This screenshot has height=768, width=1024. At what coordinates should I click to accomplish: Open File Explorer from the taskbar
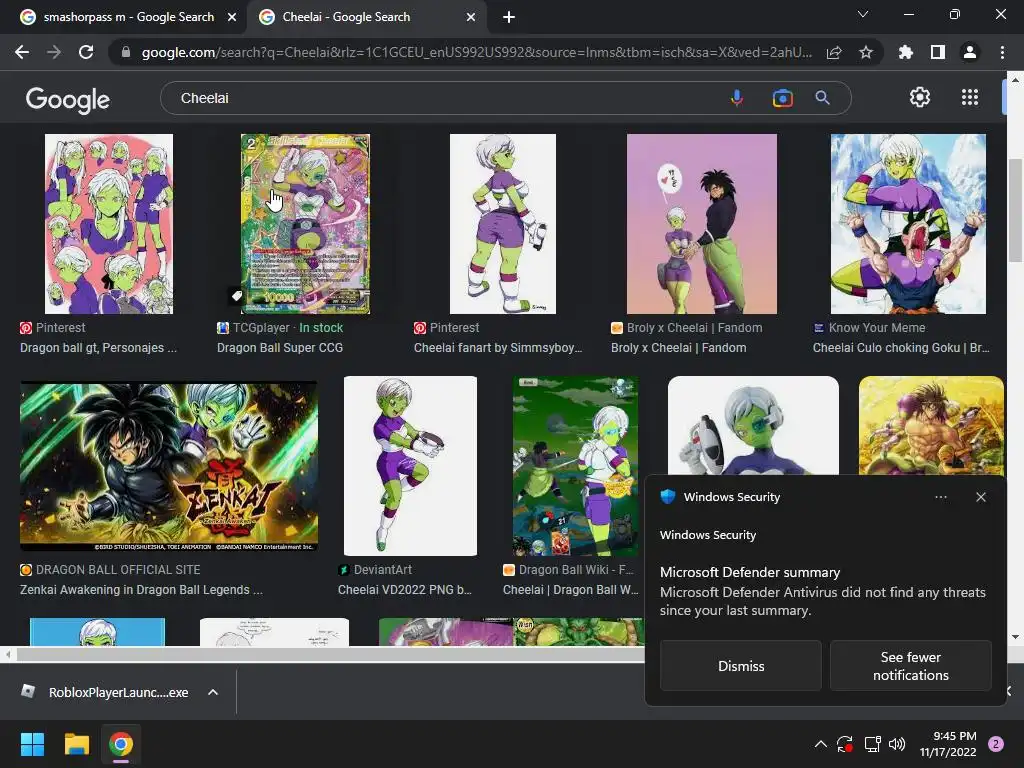pos(76,744)
